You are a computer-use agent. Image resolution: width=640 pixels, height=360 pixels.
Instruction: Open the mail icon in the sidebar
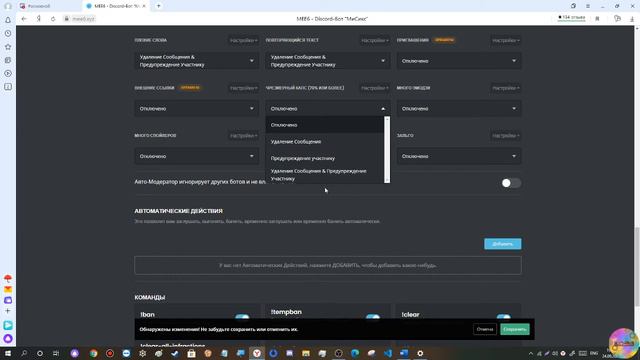tap(8, 289)
